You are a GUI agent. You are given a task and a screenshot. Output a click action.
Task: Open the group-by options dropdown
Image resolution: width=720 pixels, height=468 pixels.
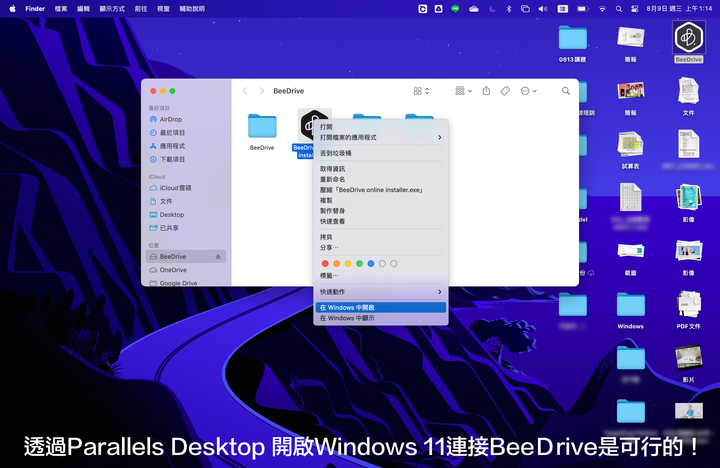pos(463,91)
